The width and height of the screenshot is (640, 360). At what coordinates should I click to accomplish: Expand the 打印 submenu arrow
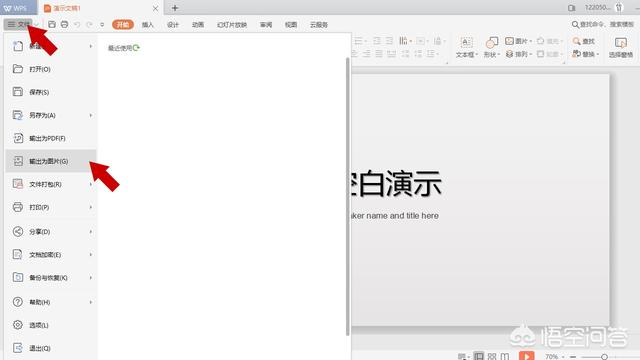(x=91, y=207)
